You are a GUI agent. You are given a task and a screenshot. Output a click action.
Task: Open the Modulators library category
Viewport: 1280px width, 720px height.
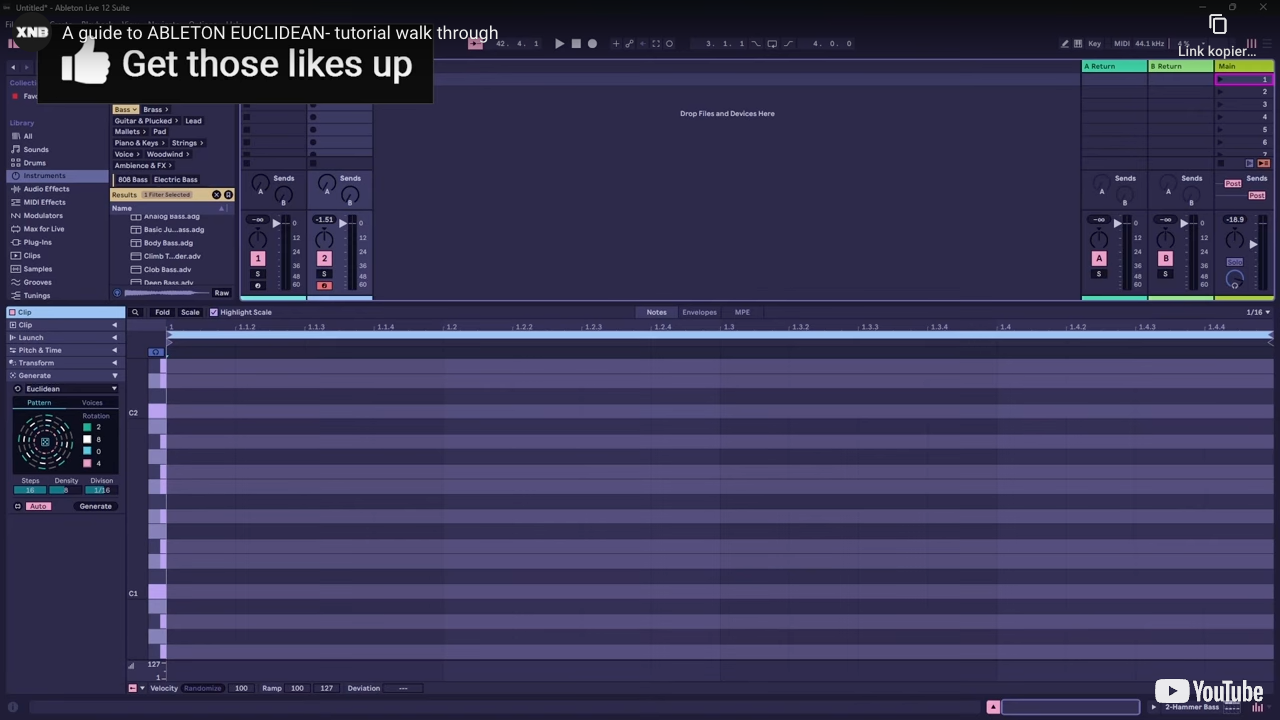point(43,216)
